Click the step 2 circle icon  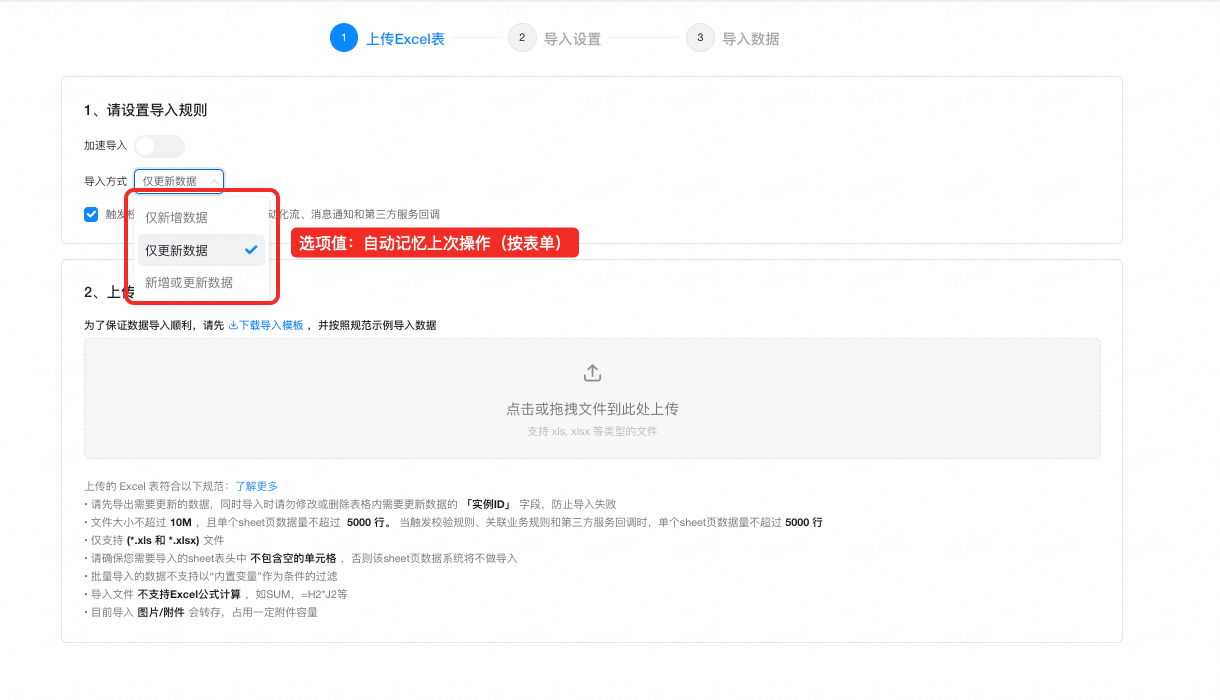tap(521, 38)
